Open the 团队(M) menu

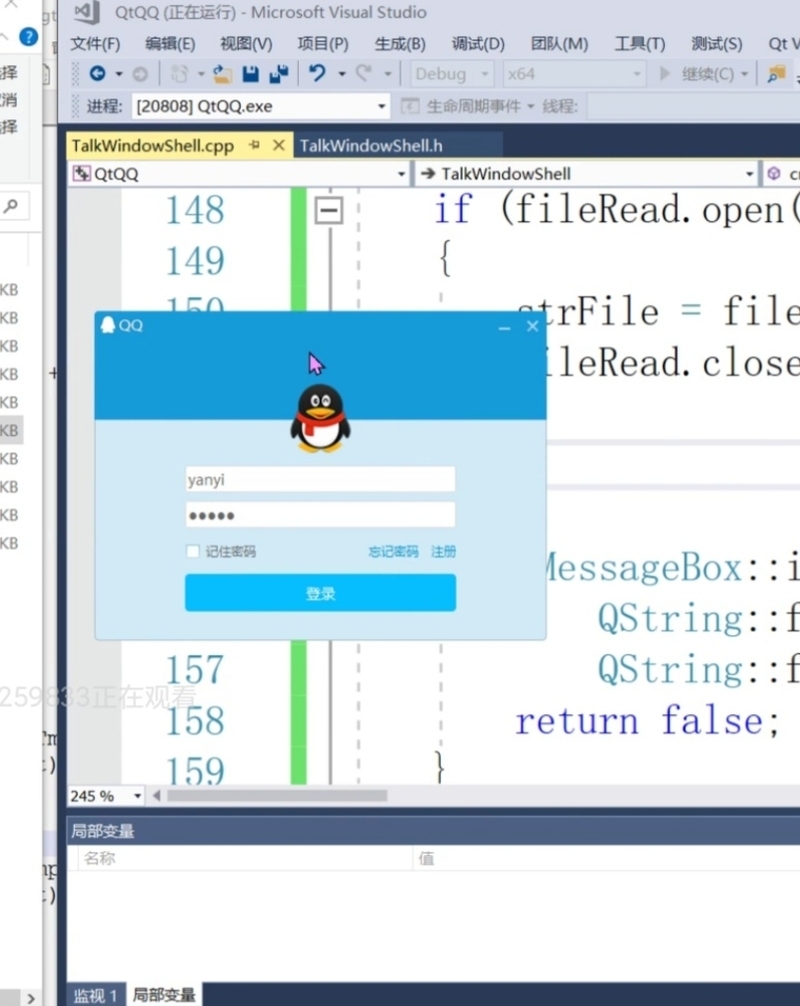(x=559, y=44)
